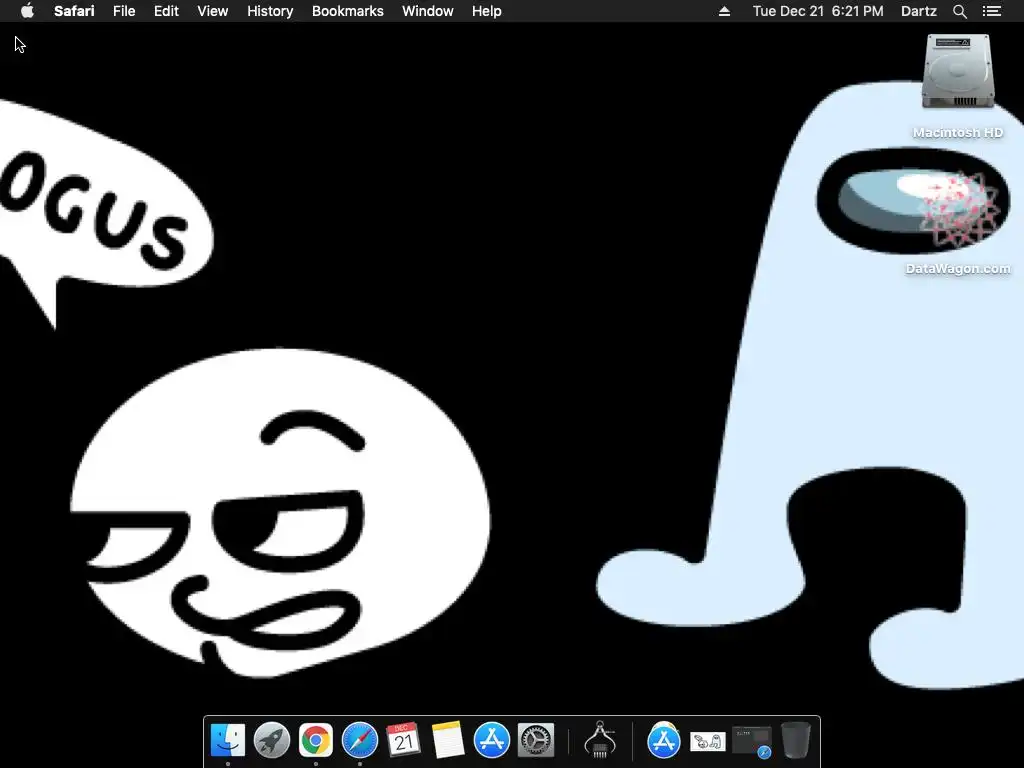Open the View menu
The image size is (1024, 768).
[x=213, y=11]
